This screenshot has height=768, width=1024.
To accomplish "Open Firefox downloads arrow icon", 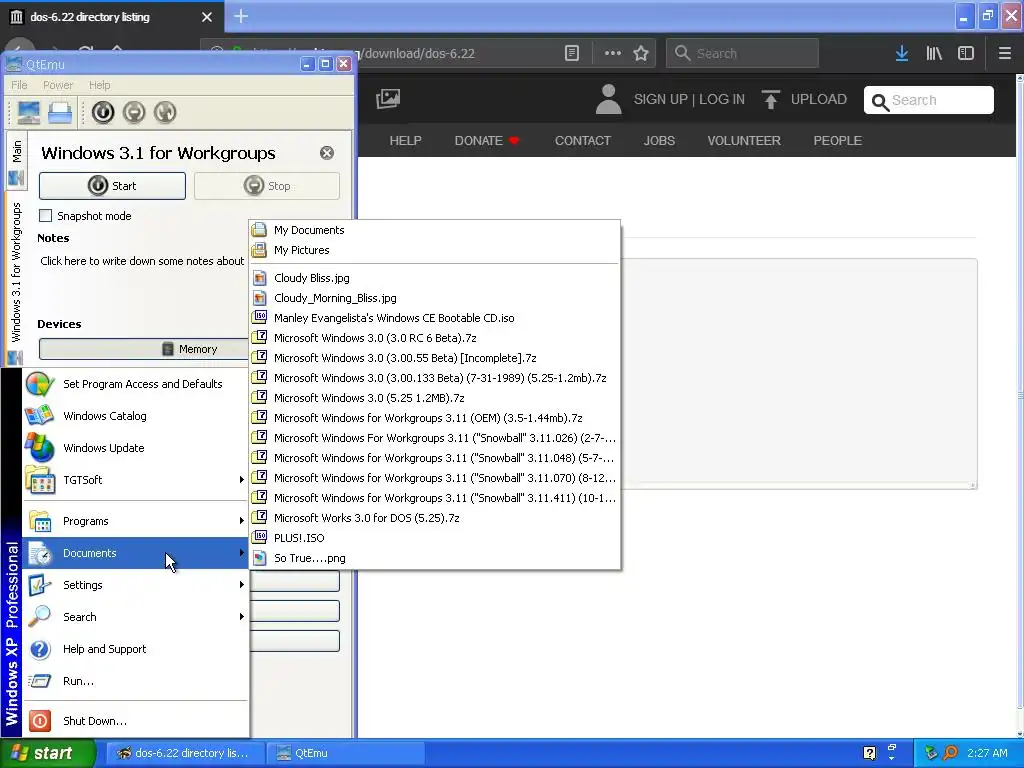I will (902, 54).
